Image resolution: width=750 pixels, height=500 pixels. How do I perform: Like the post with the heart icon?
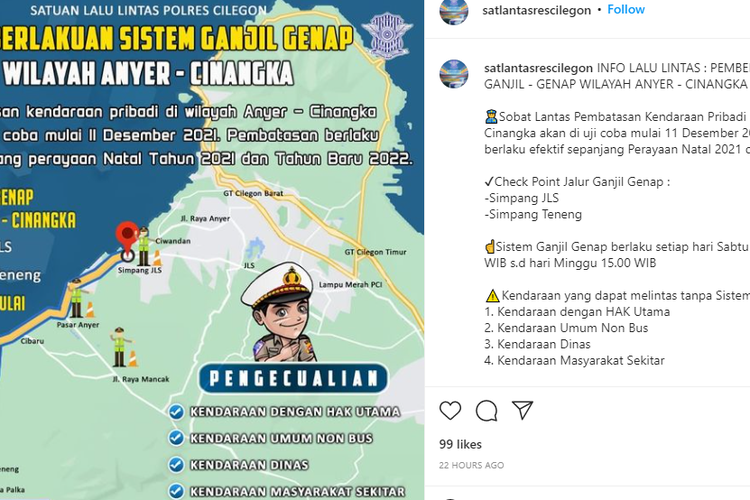pos(450,411)
